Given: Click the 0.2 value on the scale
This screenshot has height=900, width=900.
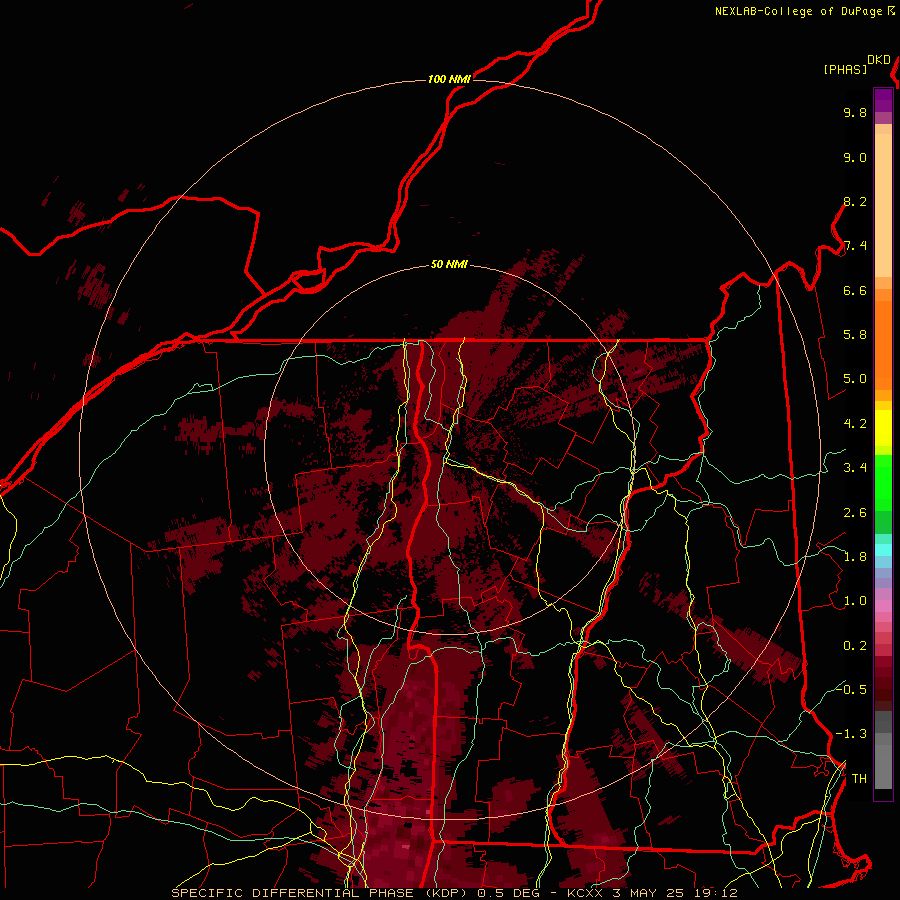Looking at the screenshot, I should [x=855, y=646].
